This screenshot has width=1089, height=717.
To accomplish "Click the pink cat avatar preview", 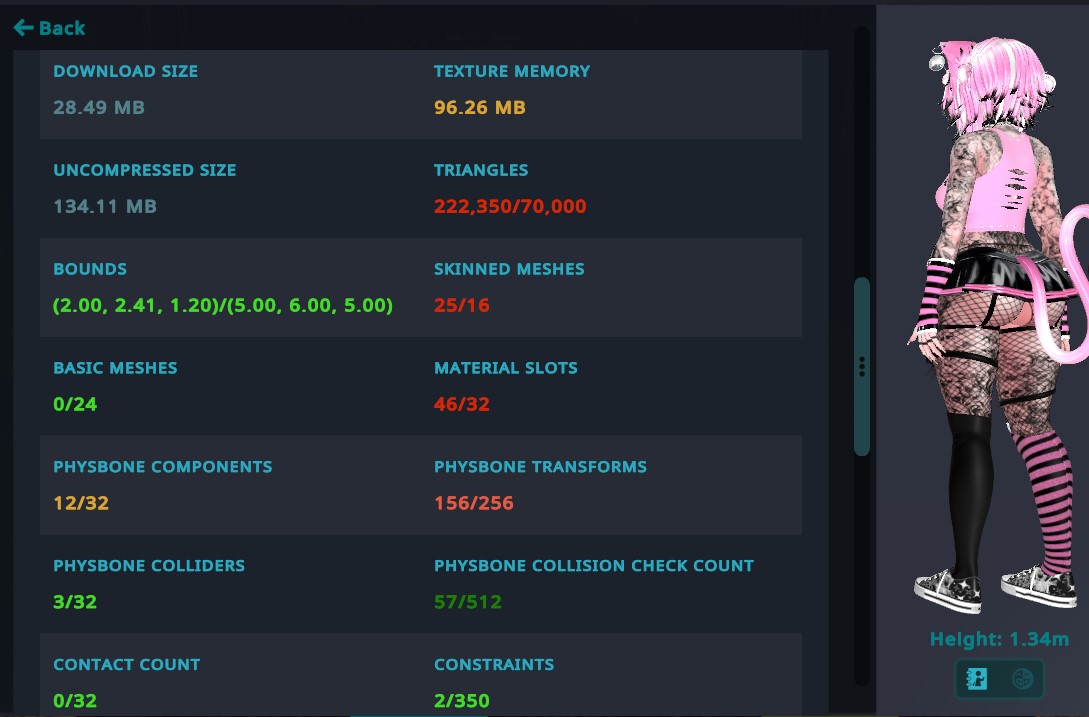I will coord(999,325).
